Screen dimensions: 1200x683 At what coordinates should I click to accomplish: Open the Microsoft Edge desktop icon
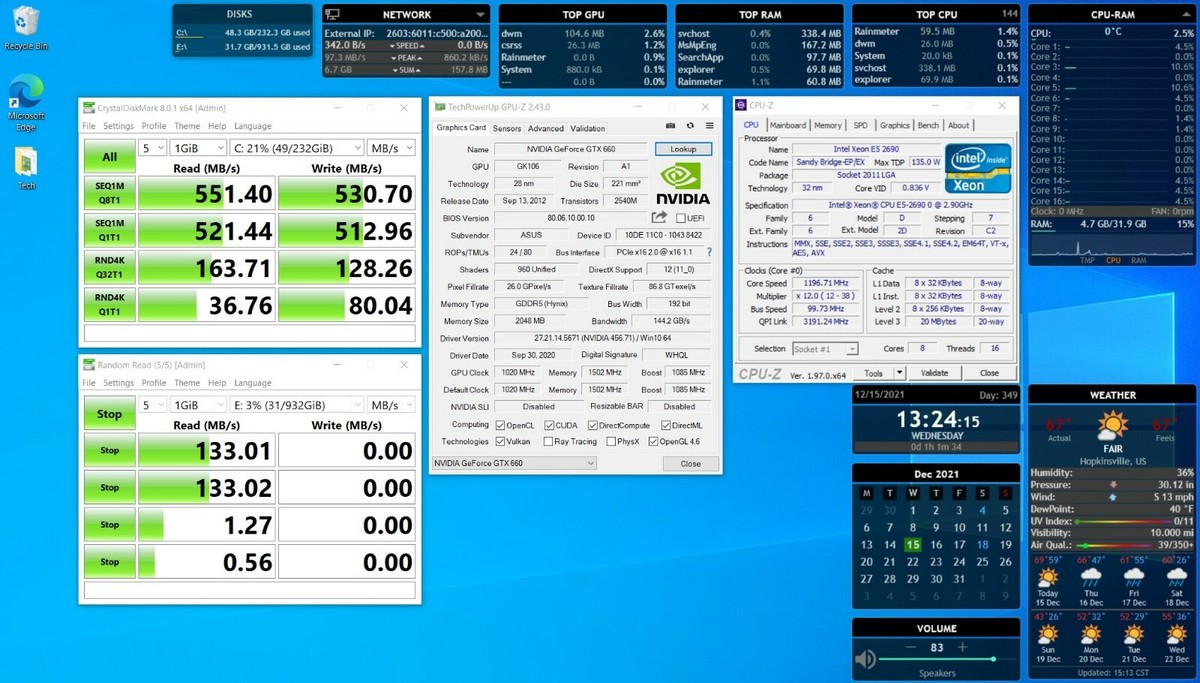click(x=26, y=102)
